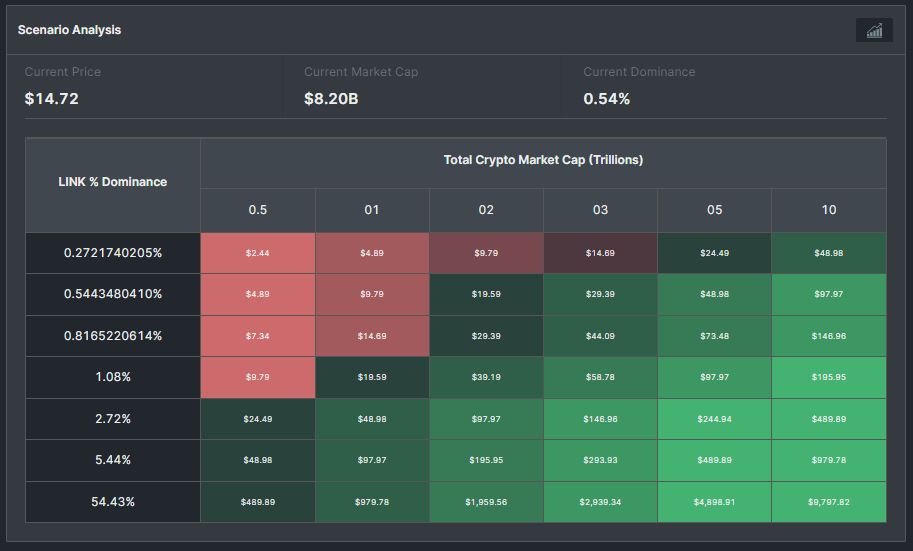Open the chart view icon in Scenario Analysis header

coord(874,30)
